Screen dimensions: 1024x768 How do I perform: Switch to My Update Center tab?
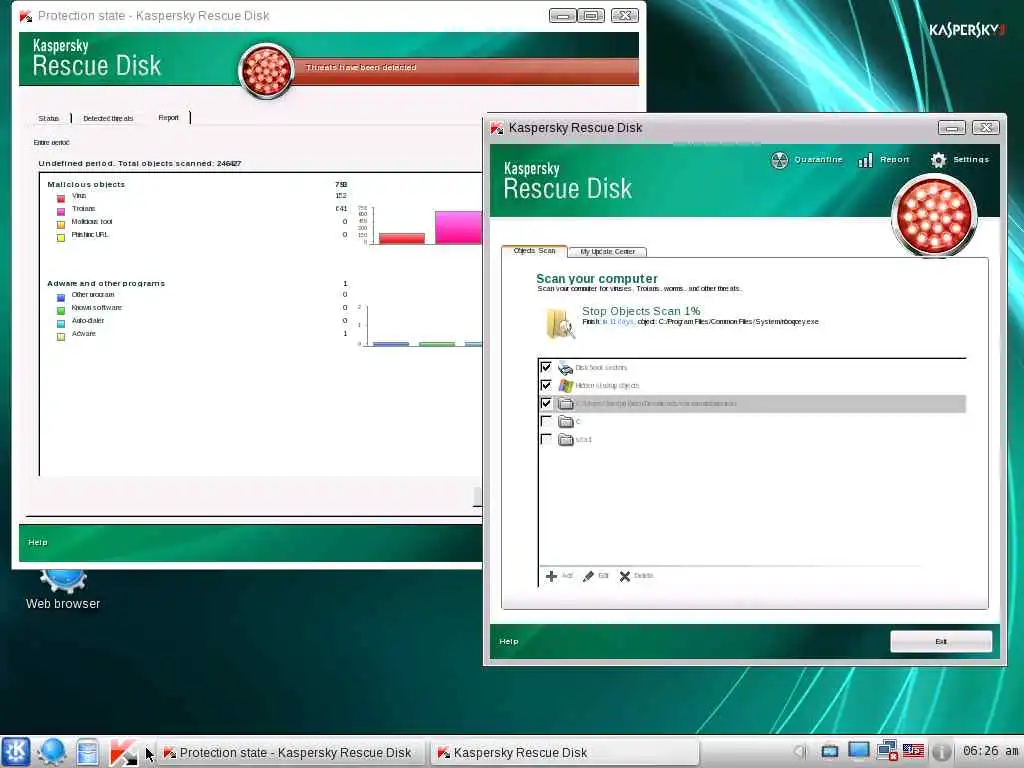pyautogui.click(x=607, y=251)
